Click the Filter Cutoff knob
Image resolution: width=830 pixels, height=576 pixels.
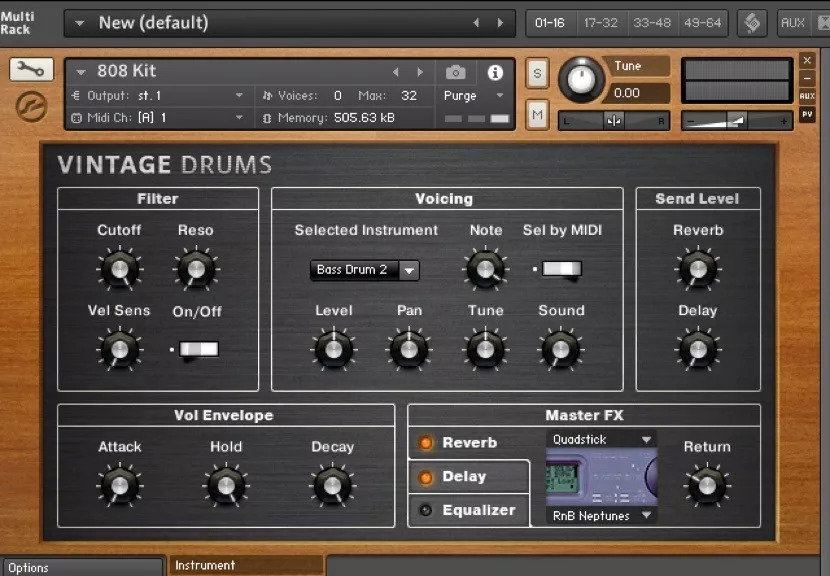click(x=119, y=269)
